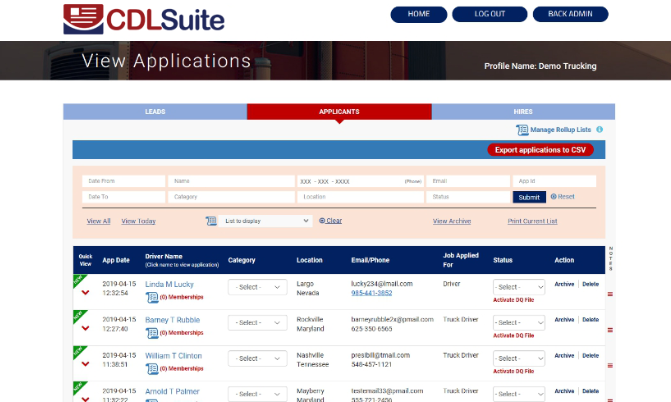Image resolution: width=671 pixels, height=402 pixels.
Task: Click the memberships list icon for William T Clinton
Action: coord(152,369)
